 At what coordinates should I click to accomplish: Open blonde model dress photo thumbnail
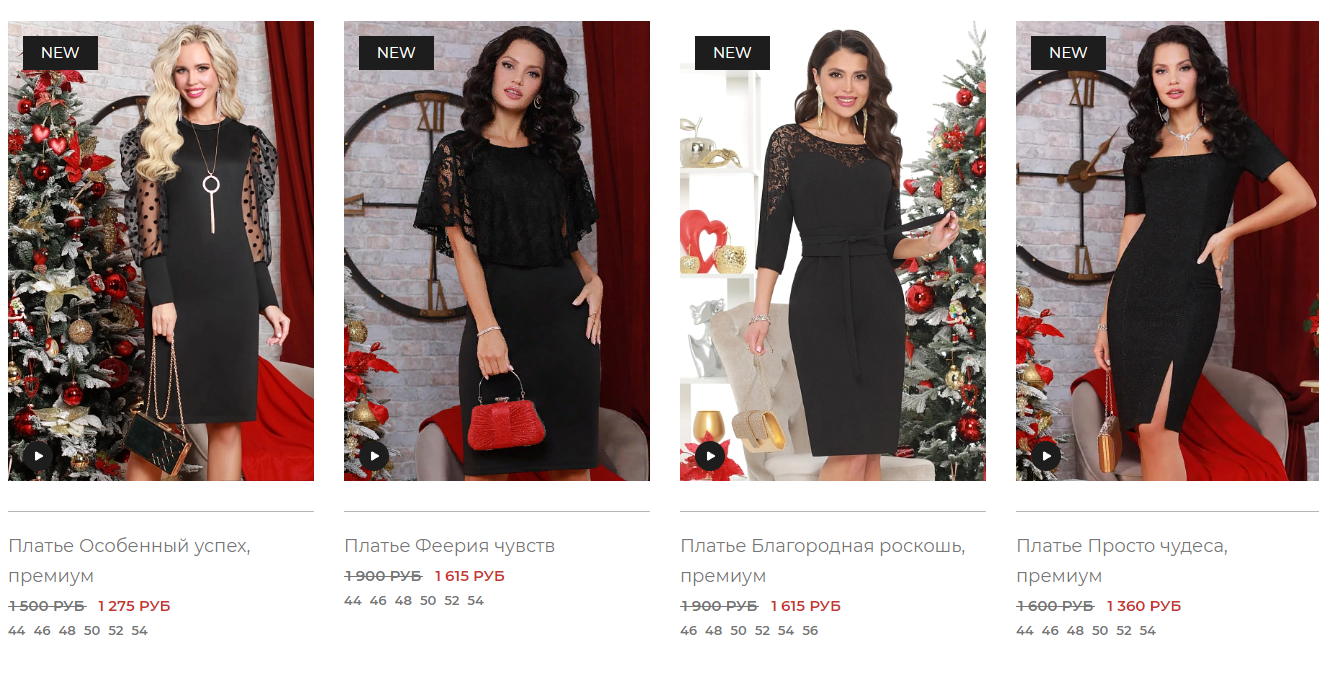tap(161, 251)
